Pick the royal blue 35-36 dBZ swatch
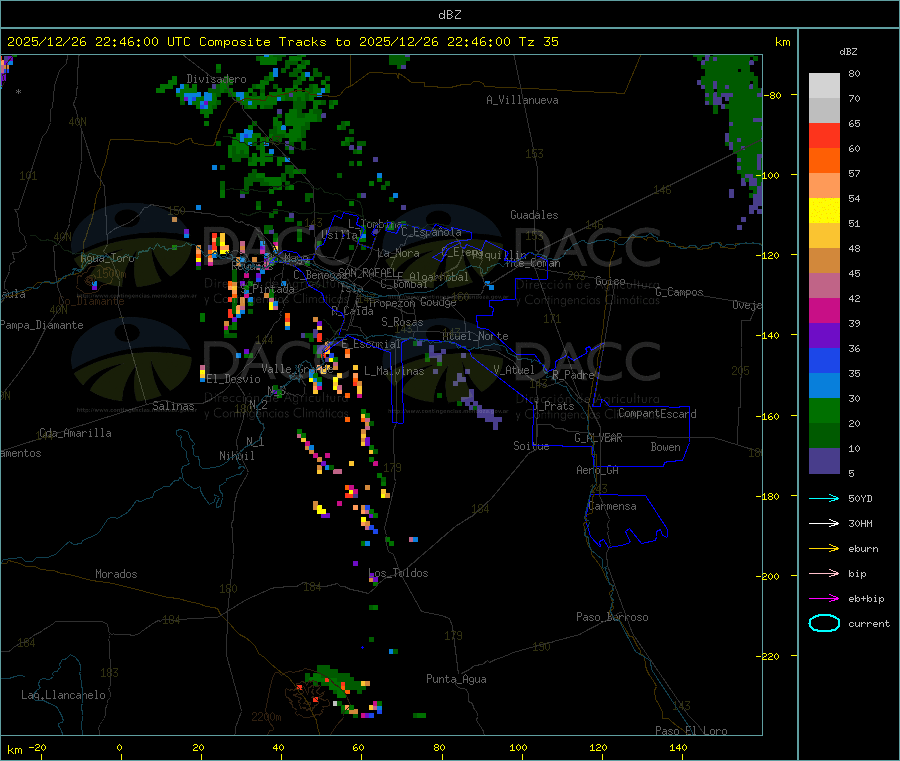This screenshot has height=761, width=900. [x=824, y=360]
